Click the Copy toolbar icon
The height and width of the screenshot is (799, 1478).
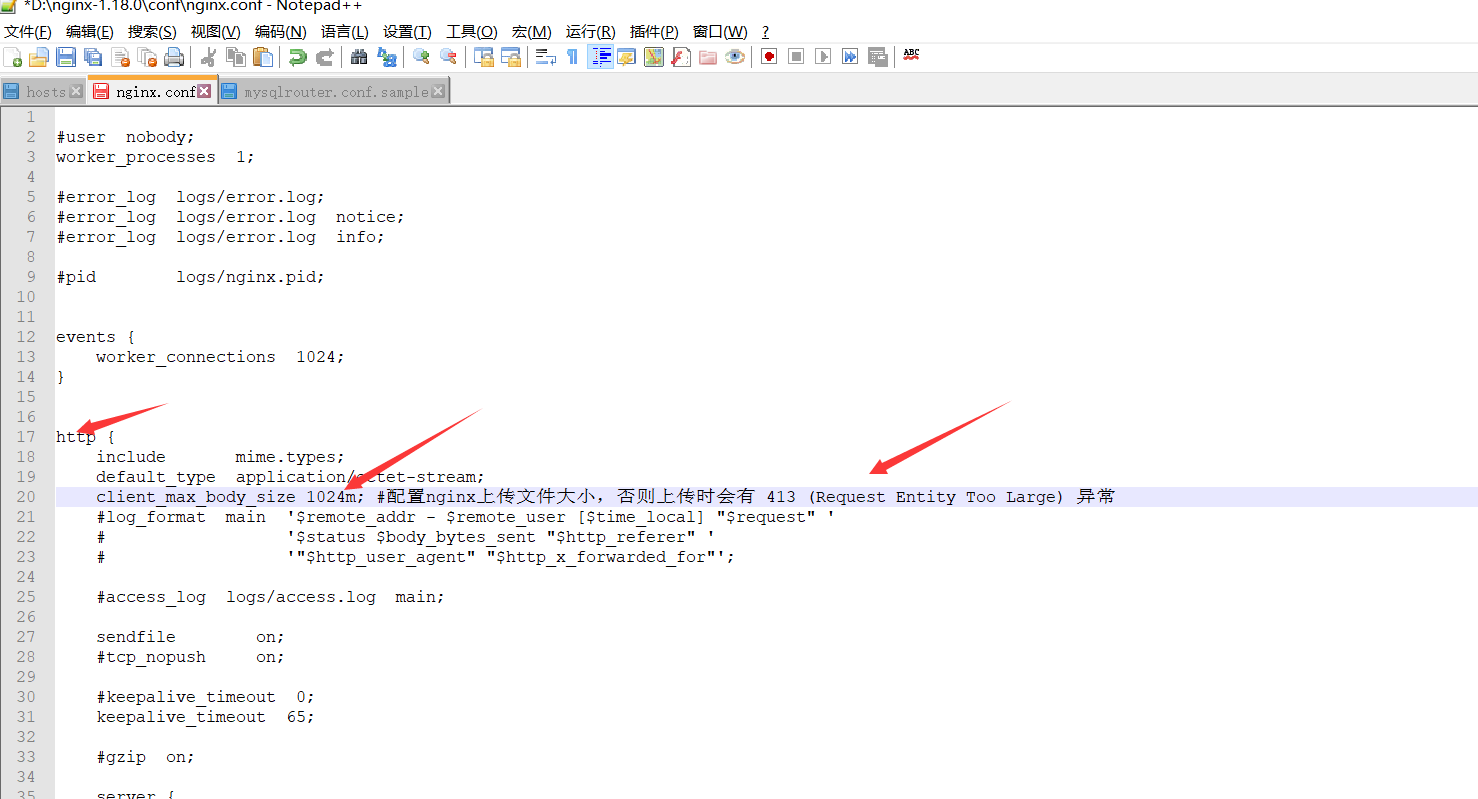(x=236, y=57)
